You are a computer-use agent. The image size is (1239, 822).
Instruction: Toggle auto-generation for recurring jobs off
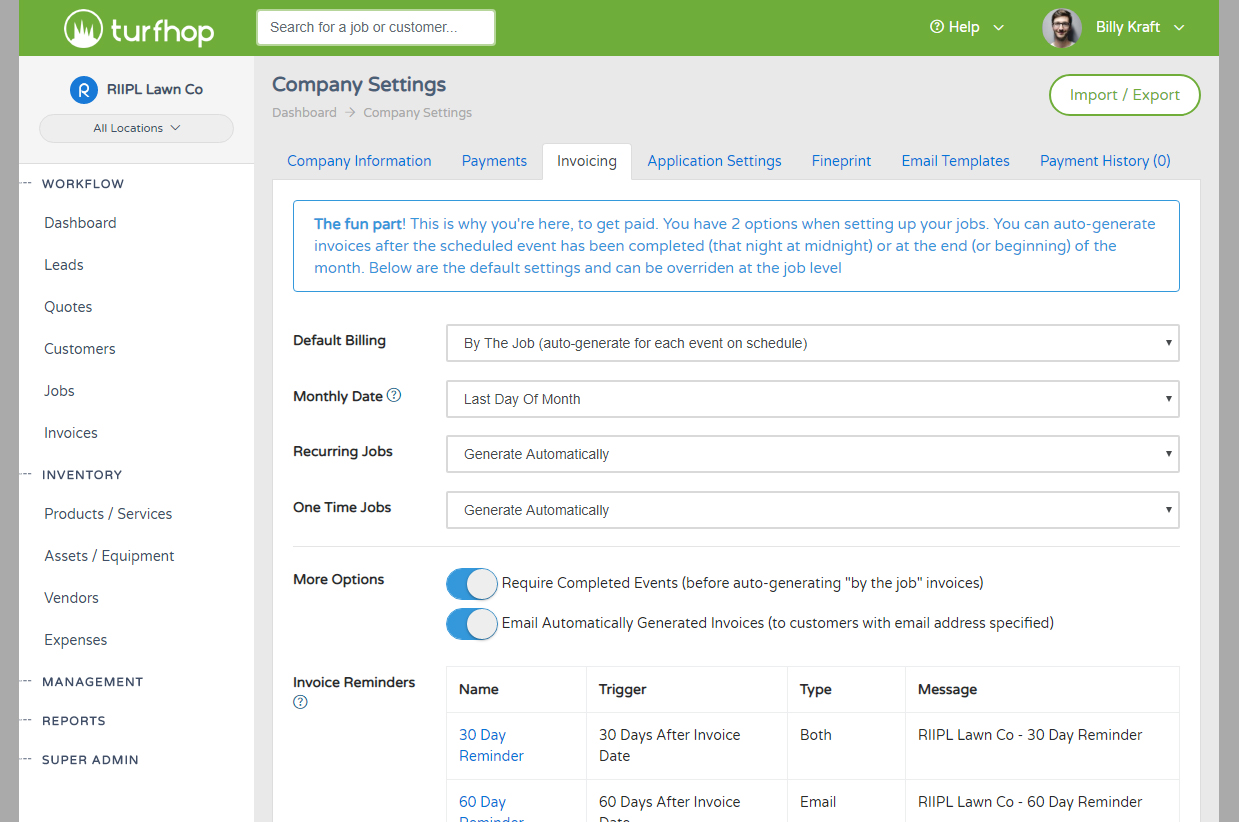pyautogui.click(x=812, y=454)
